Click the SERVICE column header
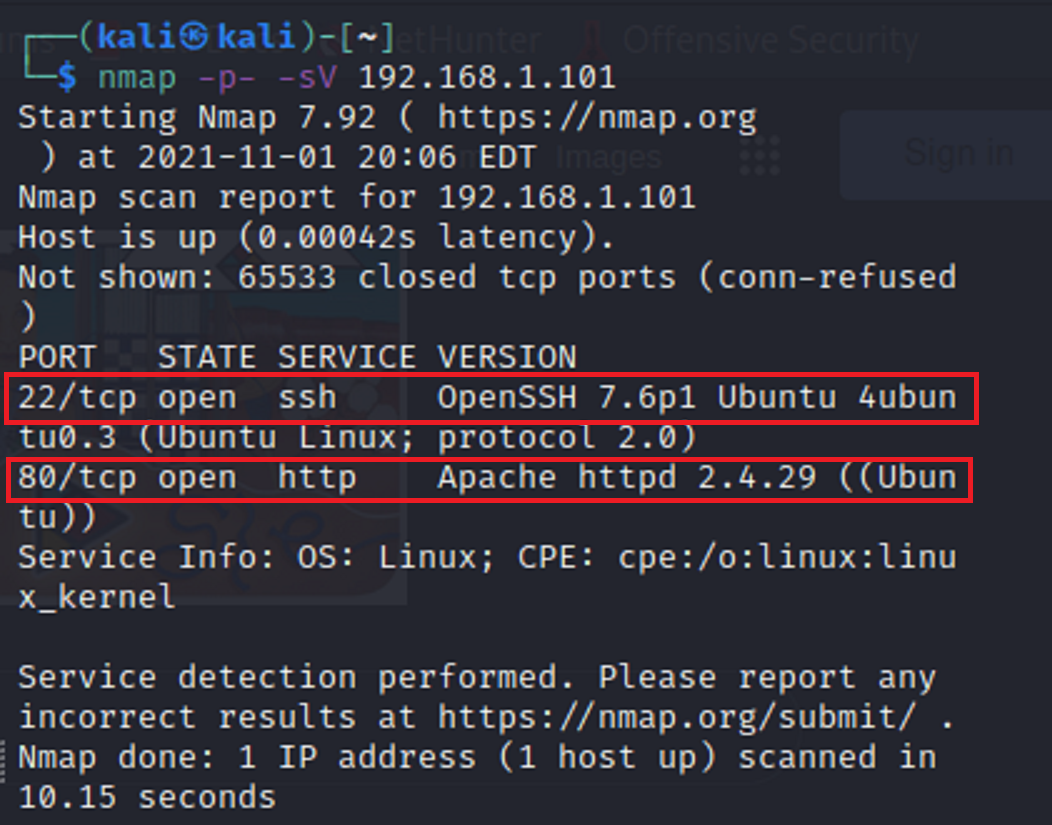Viewport: 1052px width, 825px height. pyautogui.click(x=347, y=357)
